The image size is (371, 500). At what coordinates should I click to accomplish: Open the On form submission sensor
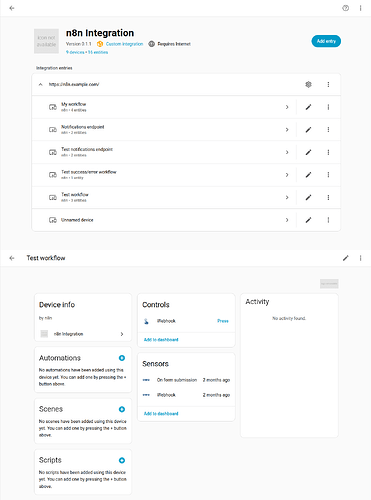186,380
